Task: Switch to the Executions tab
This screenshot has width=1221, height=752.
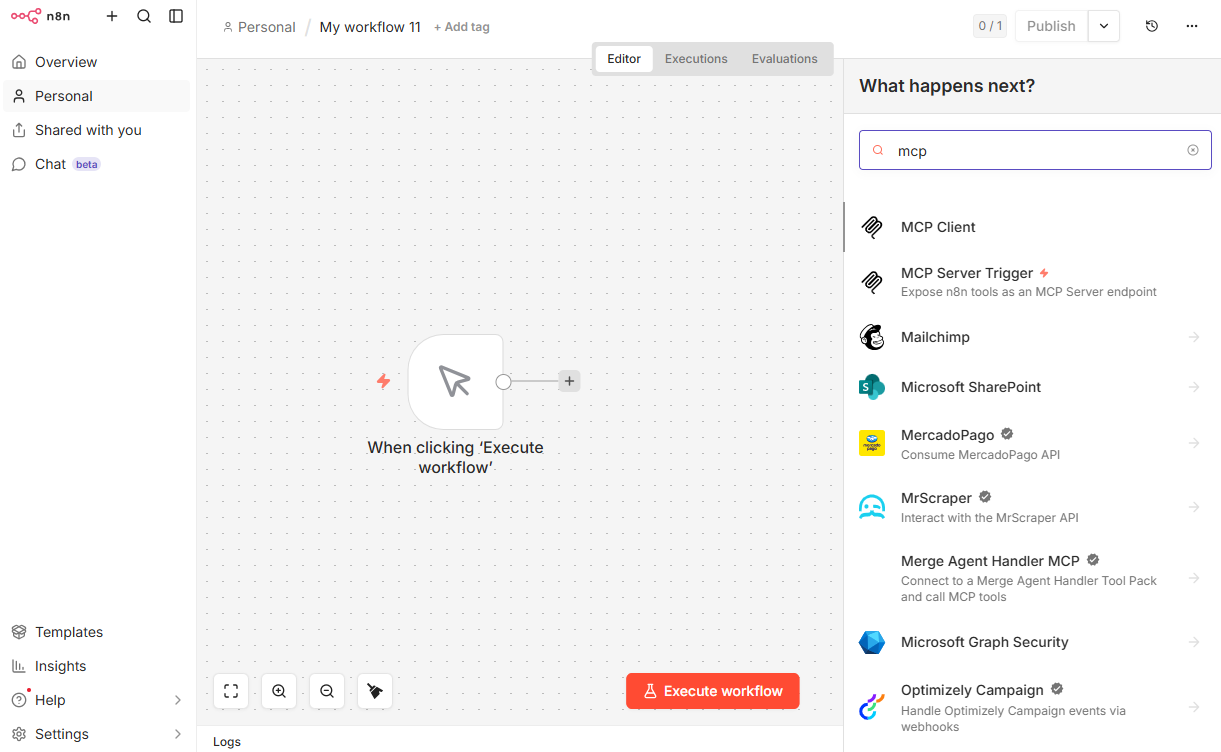Action: [696, 59]
